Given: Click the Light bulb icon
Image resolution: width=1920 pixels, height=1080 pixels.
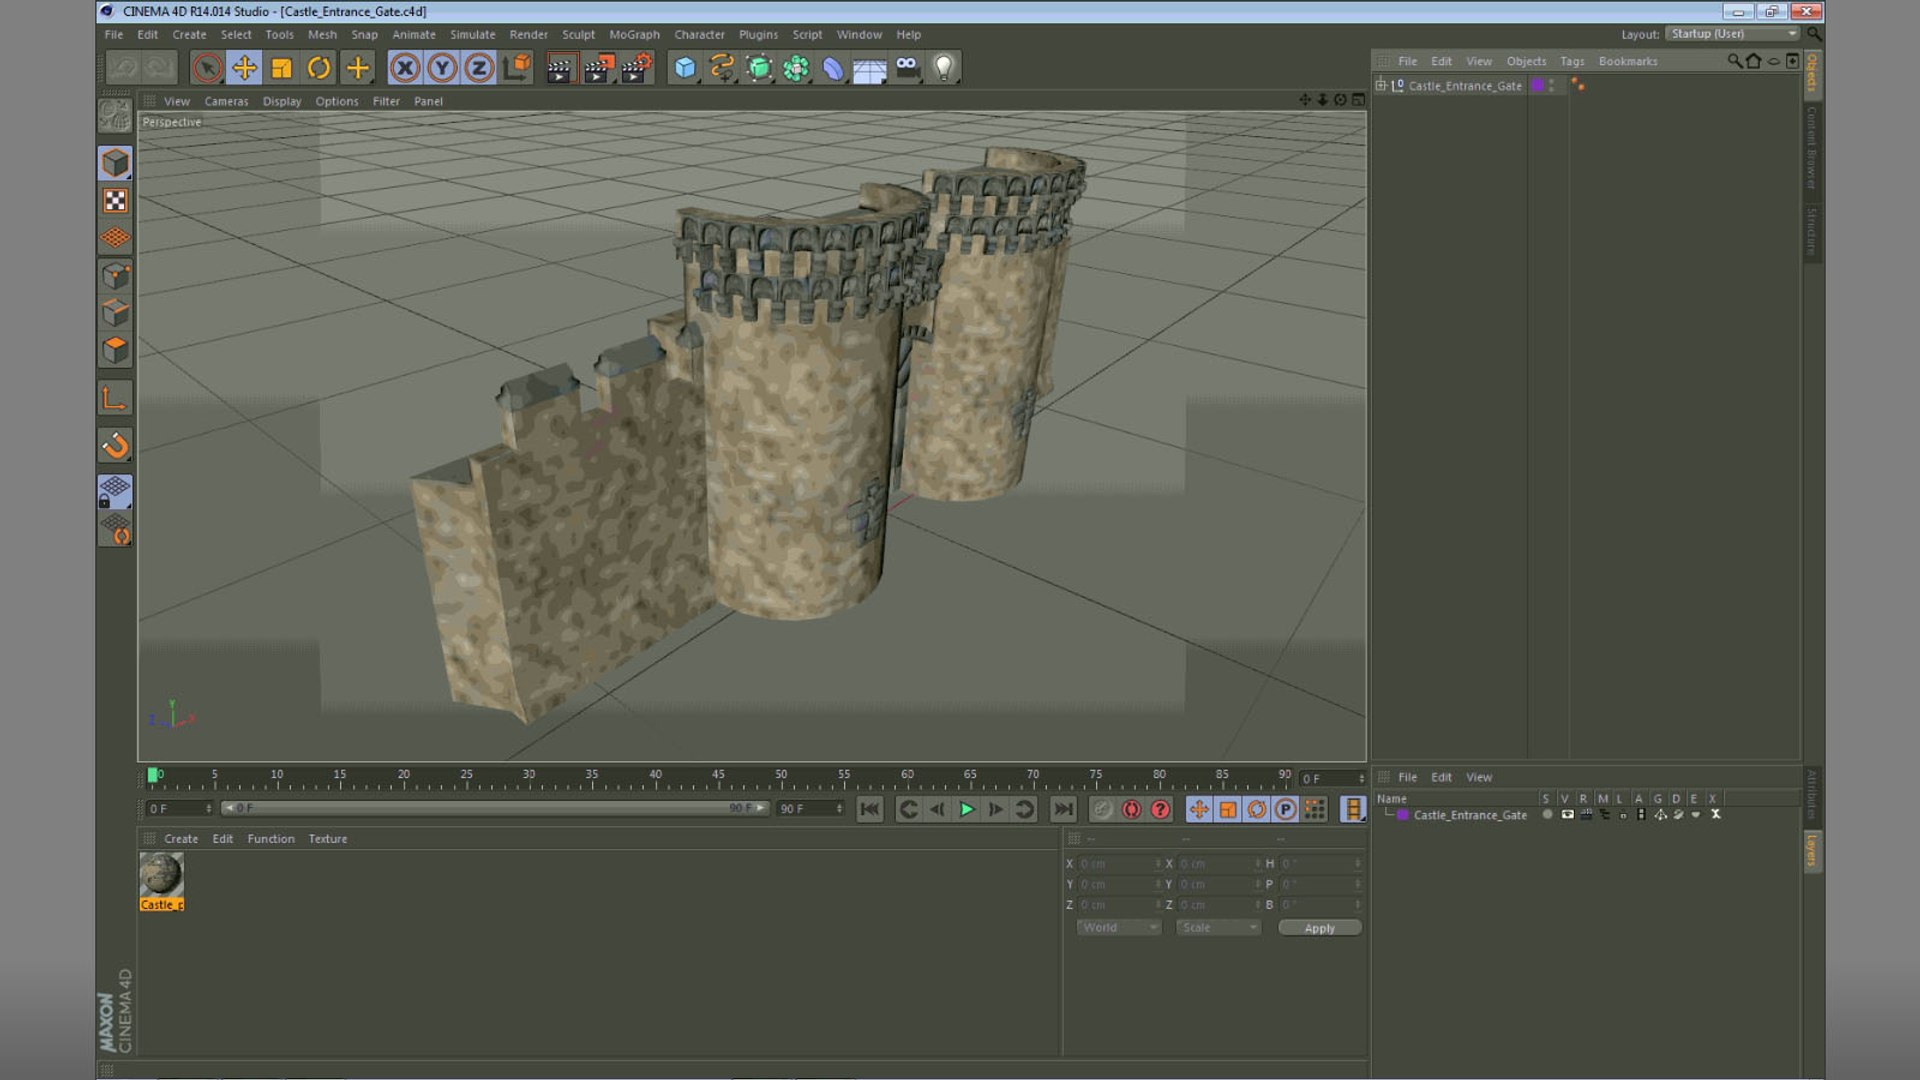Looking at the screenshot, I should [x=943, y=68].
